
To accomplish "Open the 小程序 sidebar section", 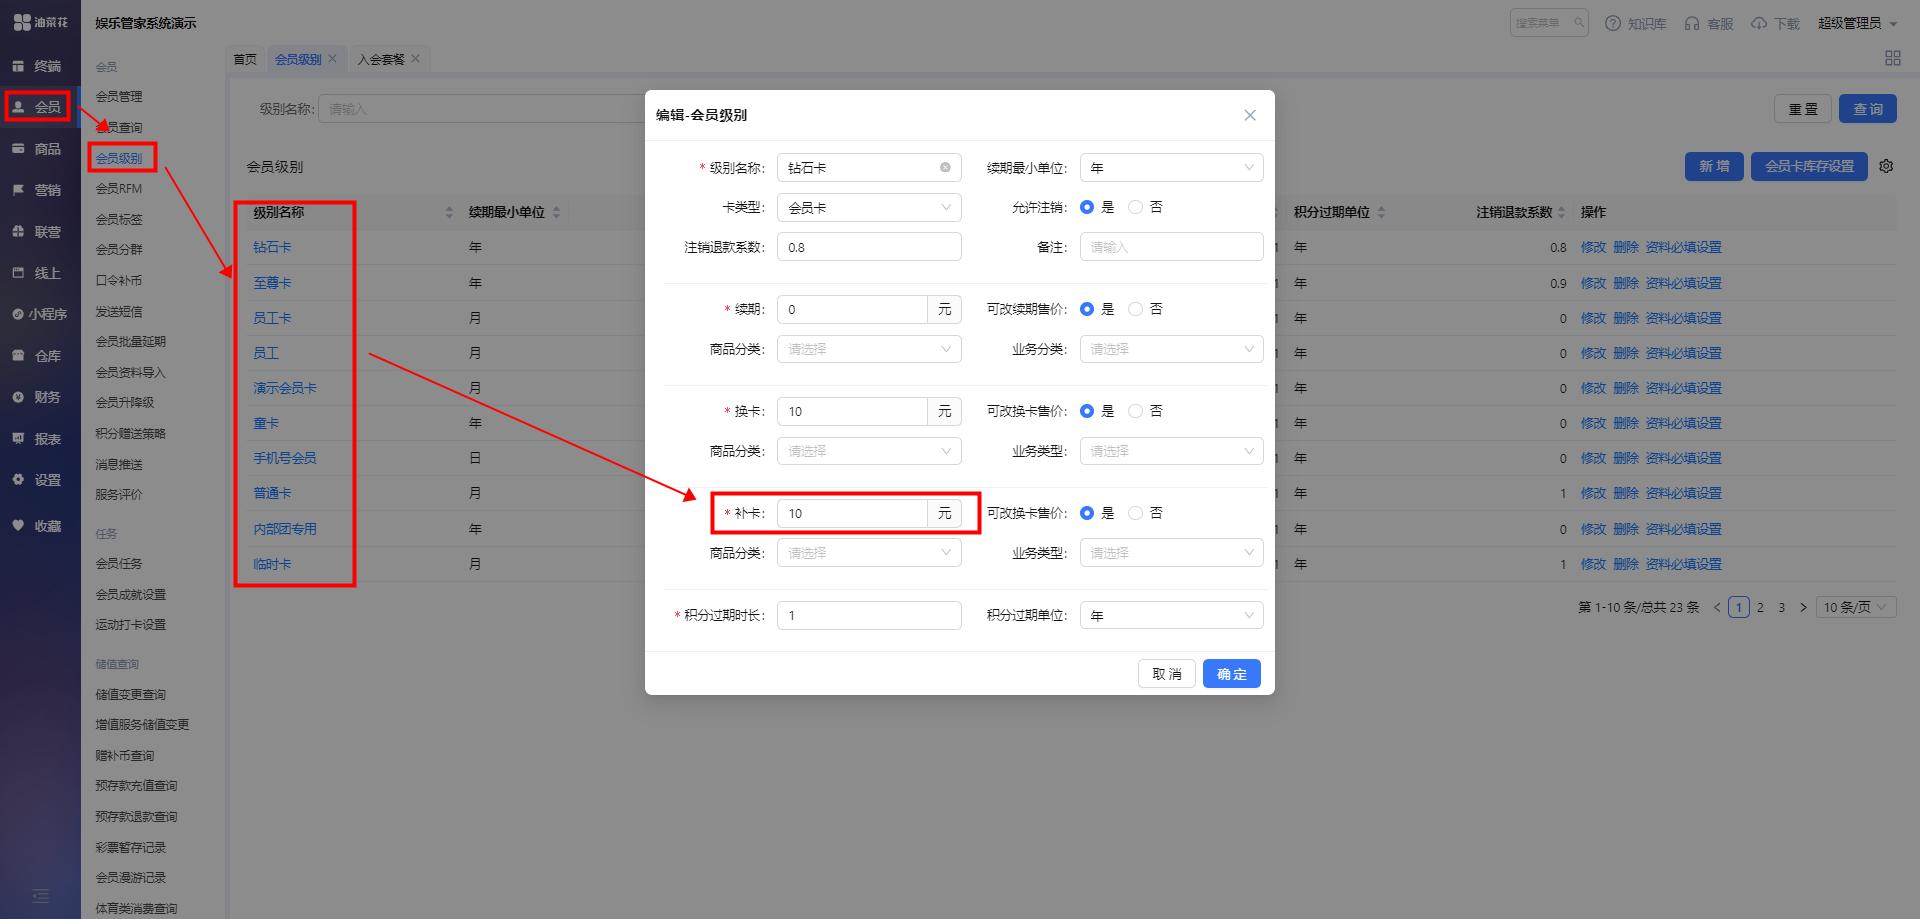I will coord(38,314).
